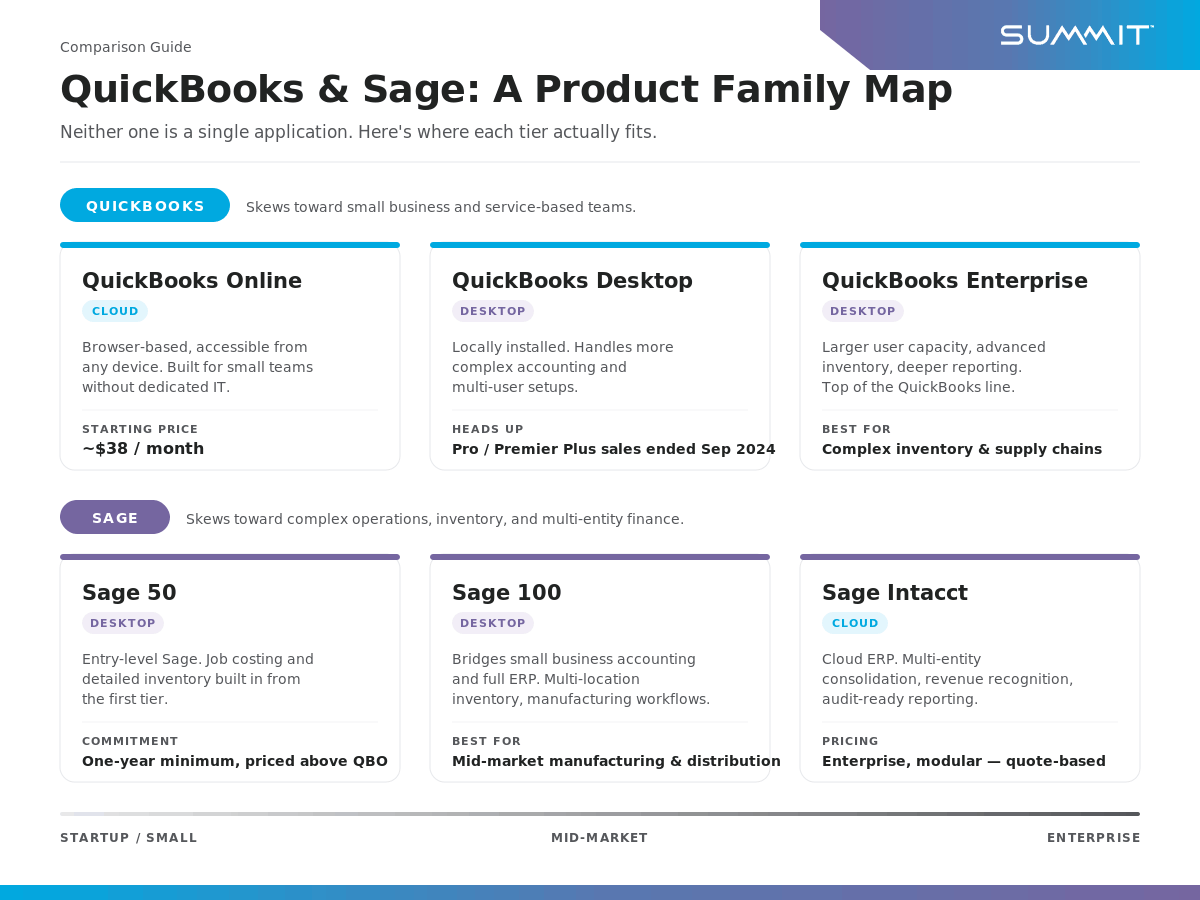Open the QuickBooks Desktop card title

click(572, 281)
